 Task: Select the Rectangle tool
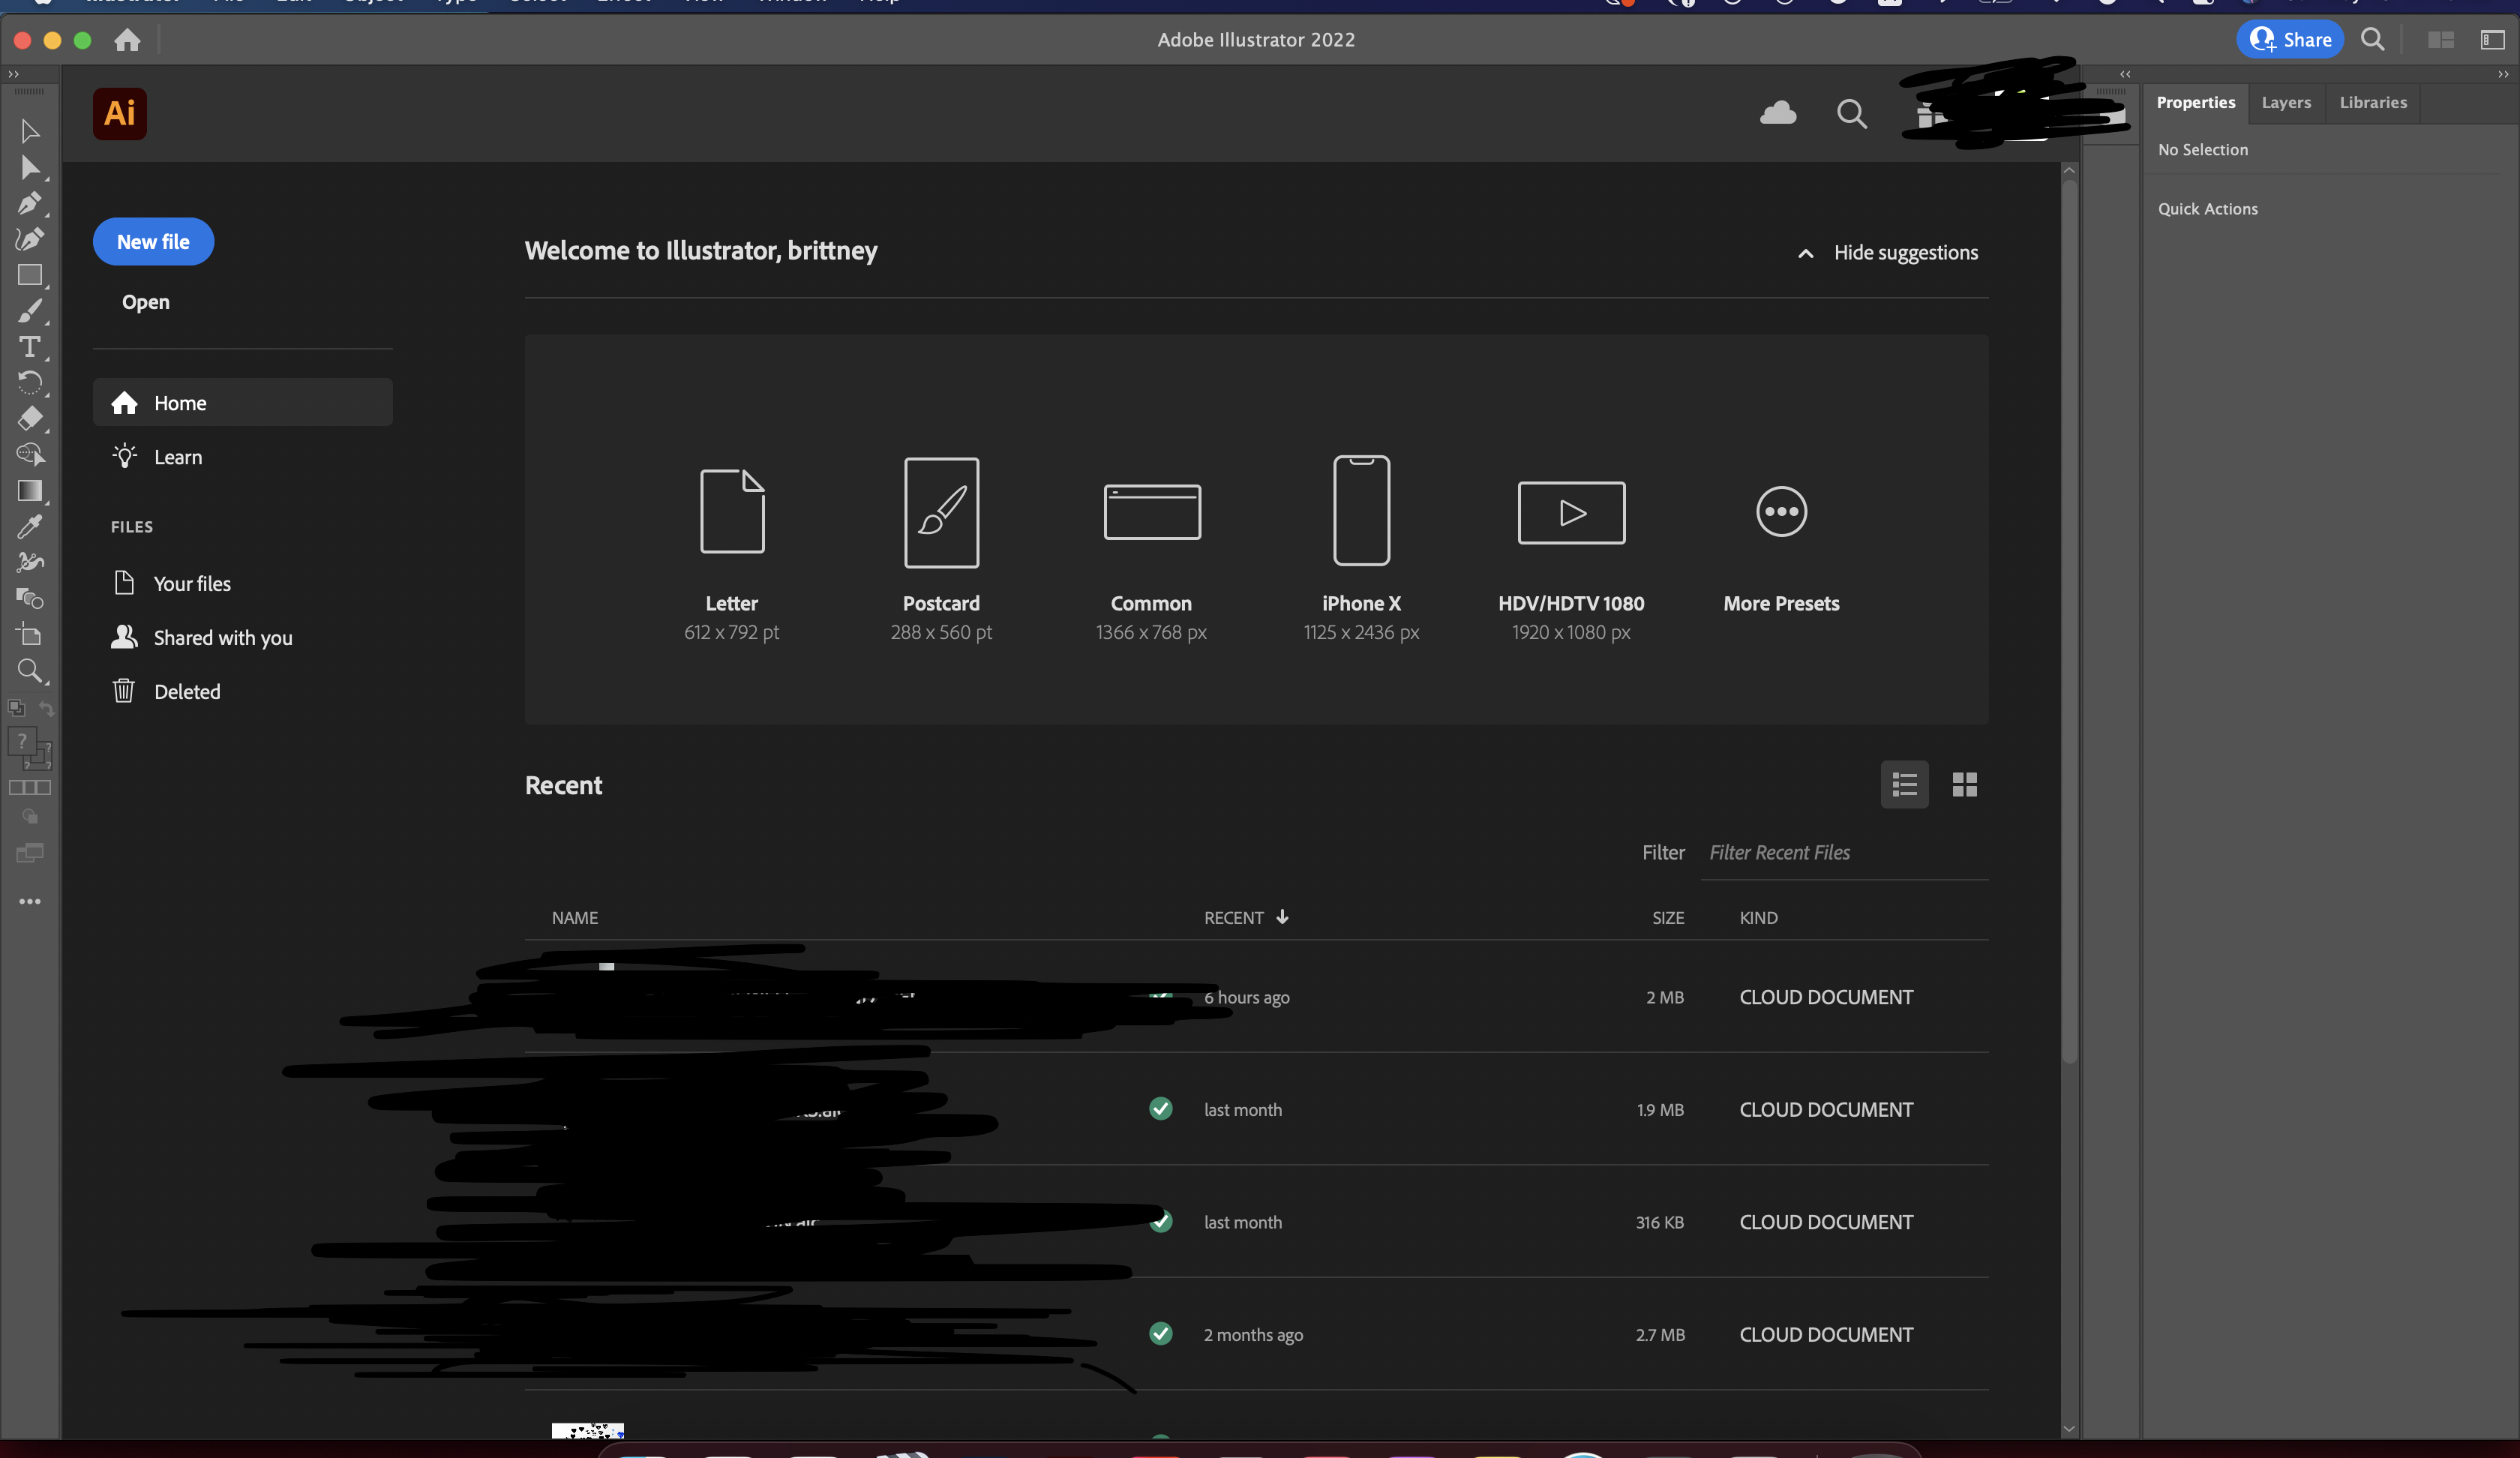[30, 275]
